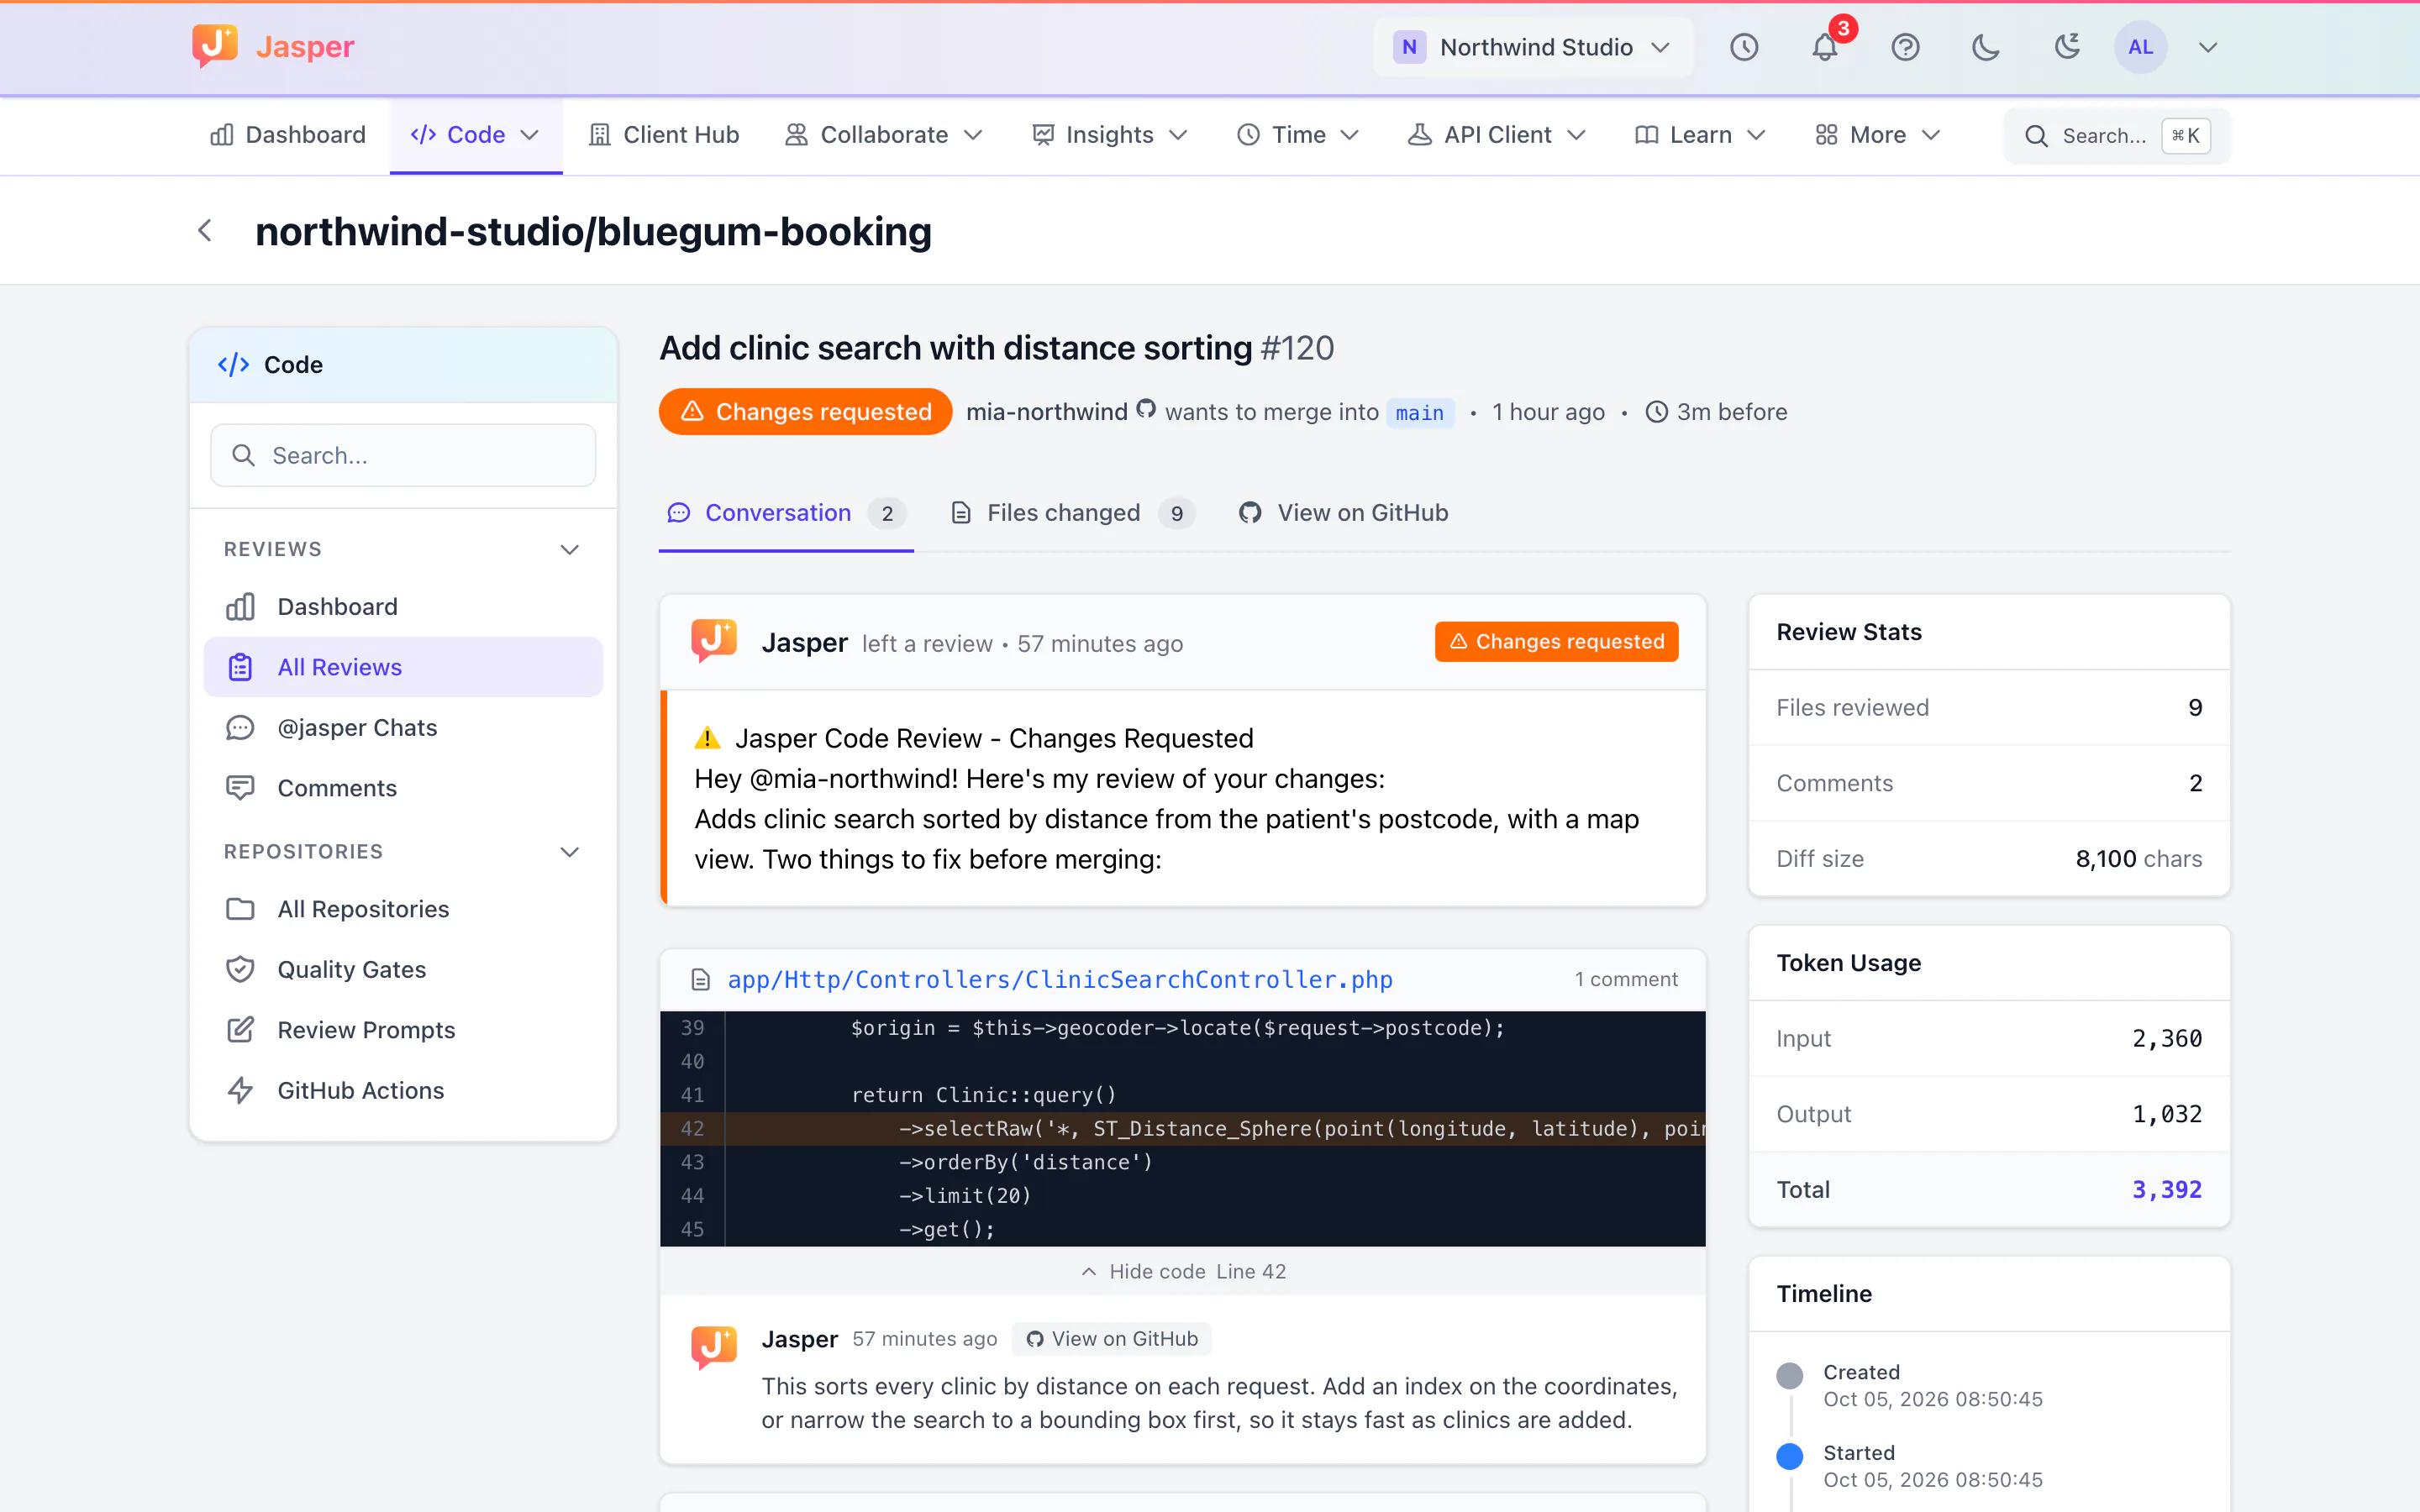Viewport: 2420px width, 1512px height.
Task: Open Dashboard in the Reviews sidebar
Action: [403, 607]
